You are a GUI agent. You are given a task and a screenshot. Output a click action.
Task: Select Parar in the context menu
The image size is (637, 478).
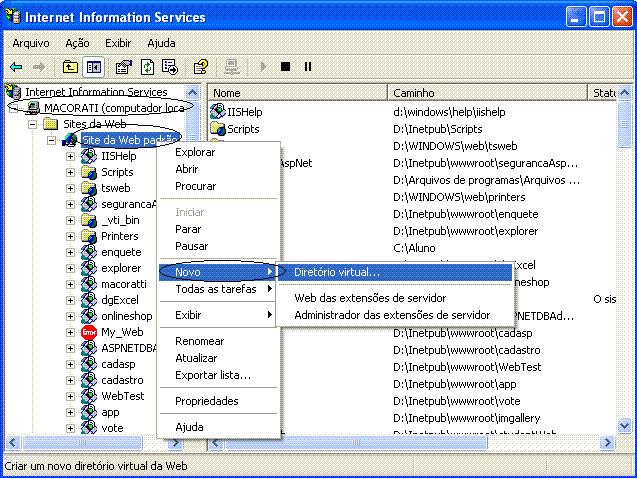click(219, 229)
